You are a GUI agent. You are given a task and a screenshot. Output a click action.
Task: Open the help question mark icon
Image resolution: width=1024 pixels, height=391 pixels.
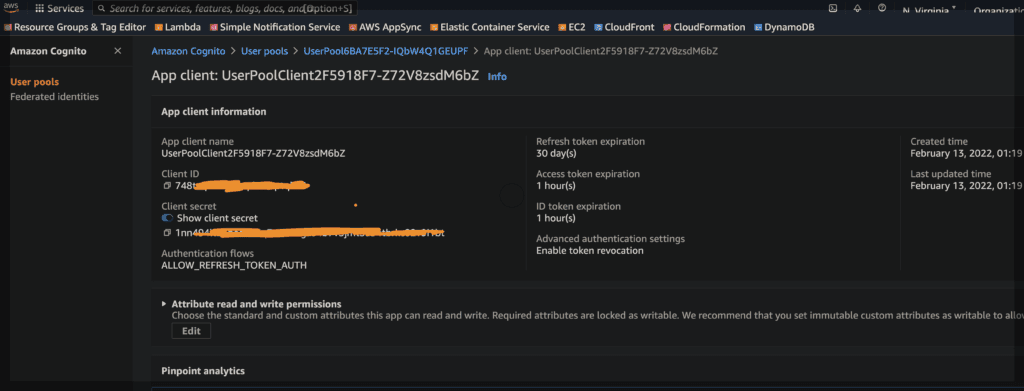tap(882, 8)
